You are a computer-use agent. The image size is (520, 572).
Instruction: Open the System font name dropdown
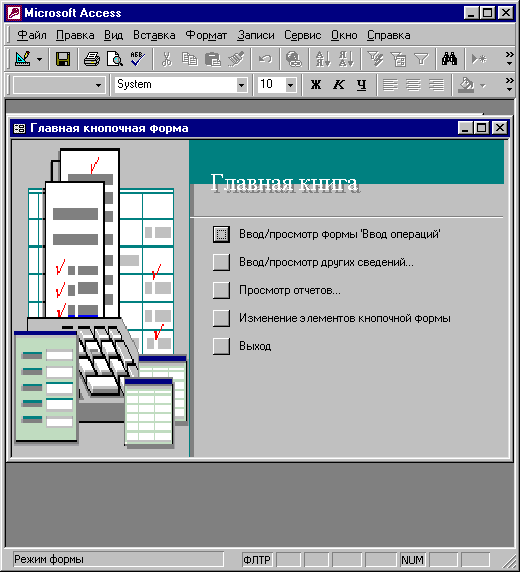(x=241, y=85)
